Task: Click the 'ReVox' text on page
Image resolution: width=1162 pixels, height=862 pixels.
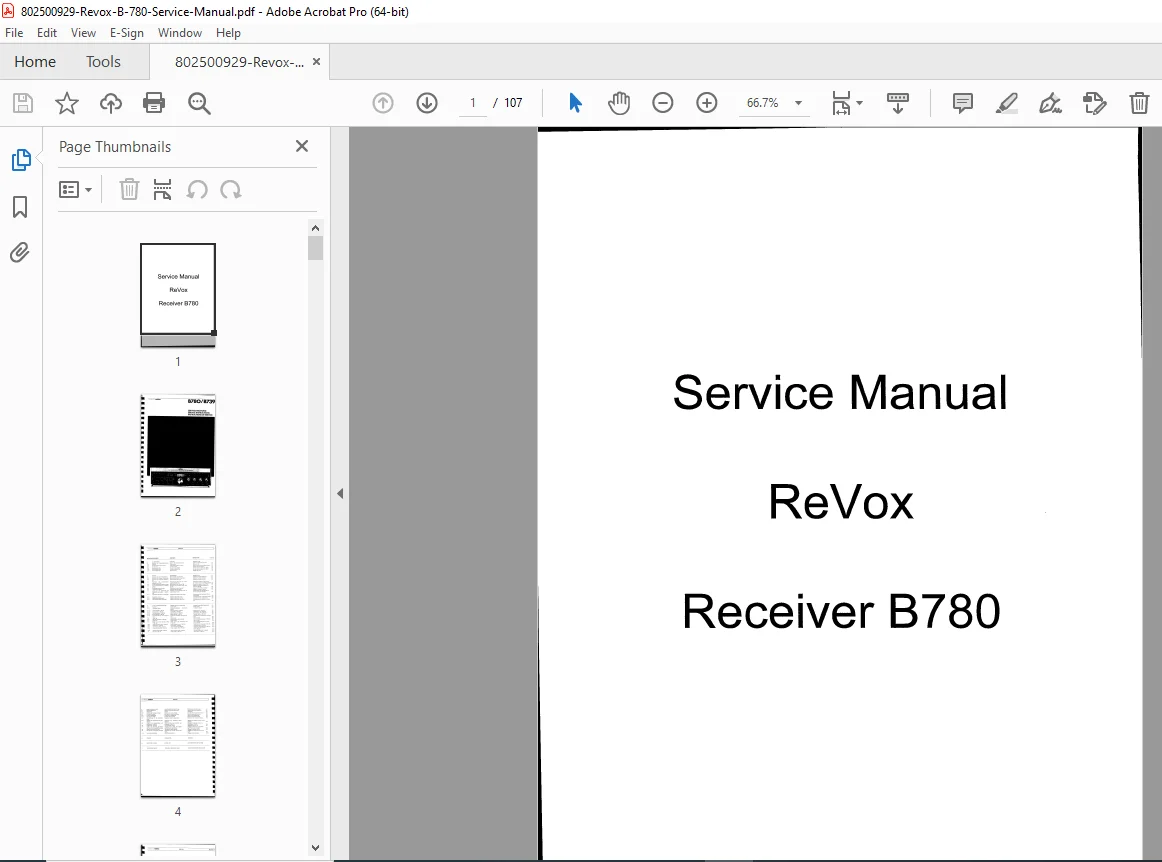Action: (x=840, y=502)
